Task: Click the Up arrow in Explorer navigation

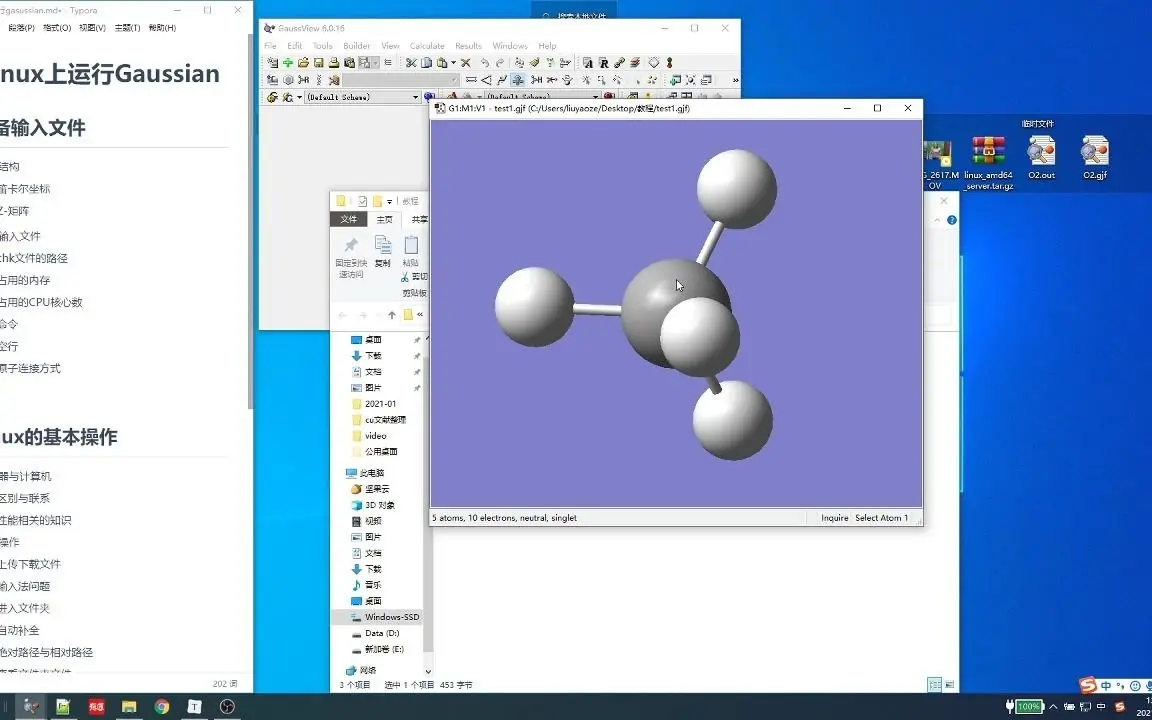Action: tap(392, 315)
